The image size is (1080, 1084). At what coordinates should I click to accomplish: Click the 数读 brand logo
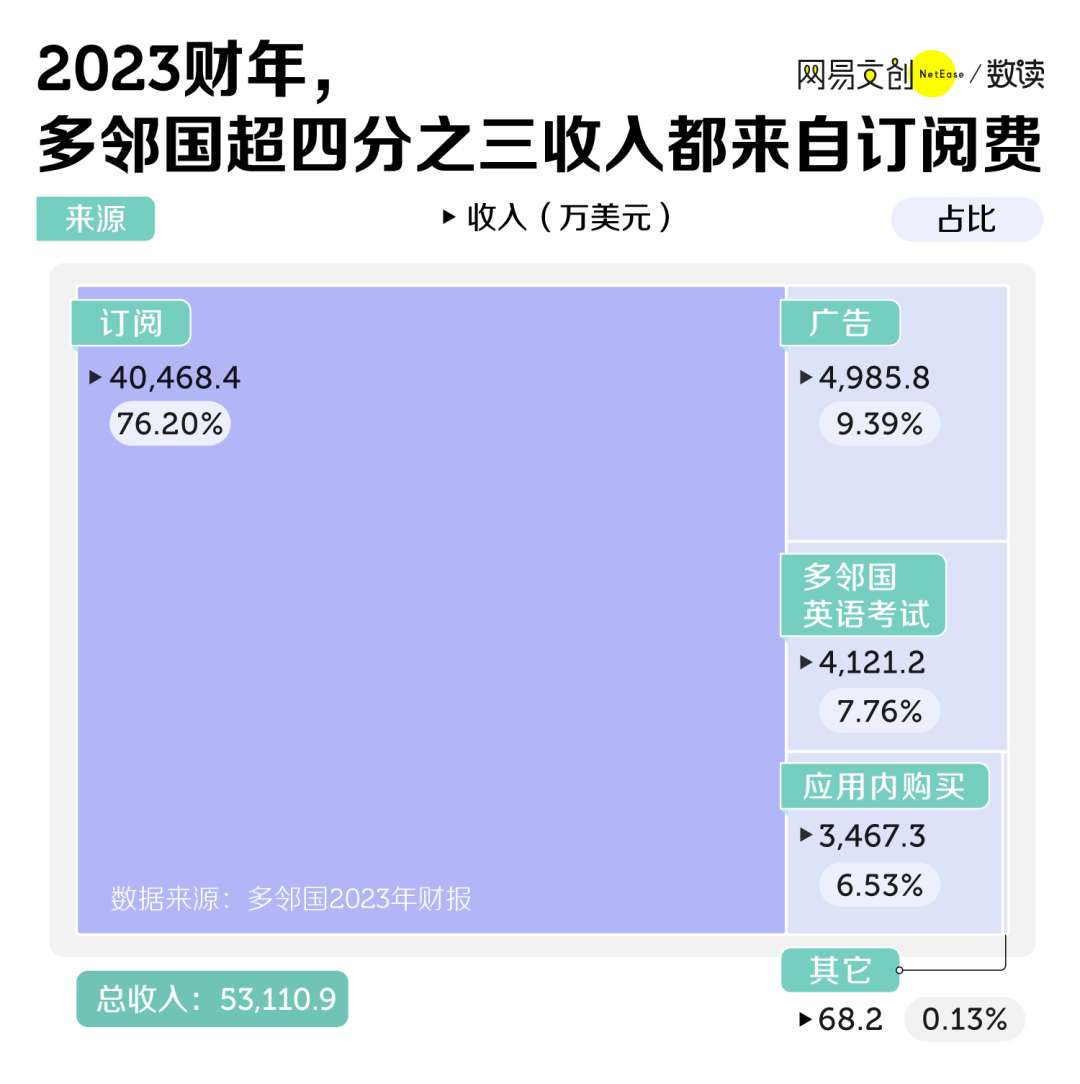[x=1015, y=74]
